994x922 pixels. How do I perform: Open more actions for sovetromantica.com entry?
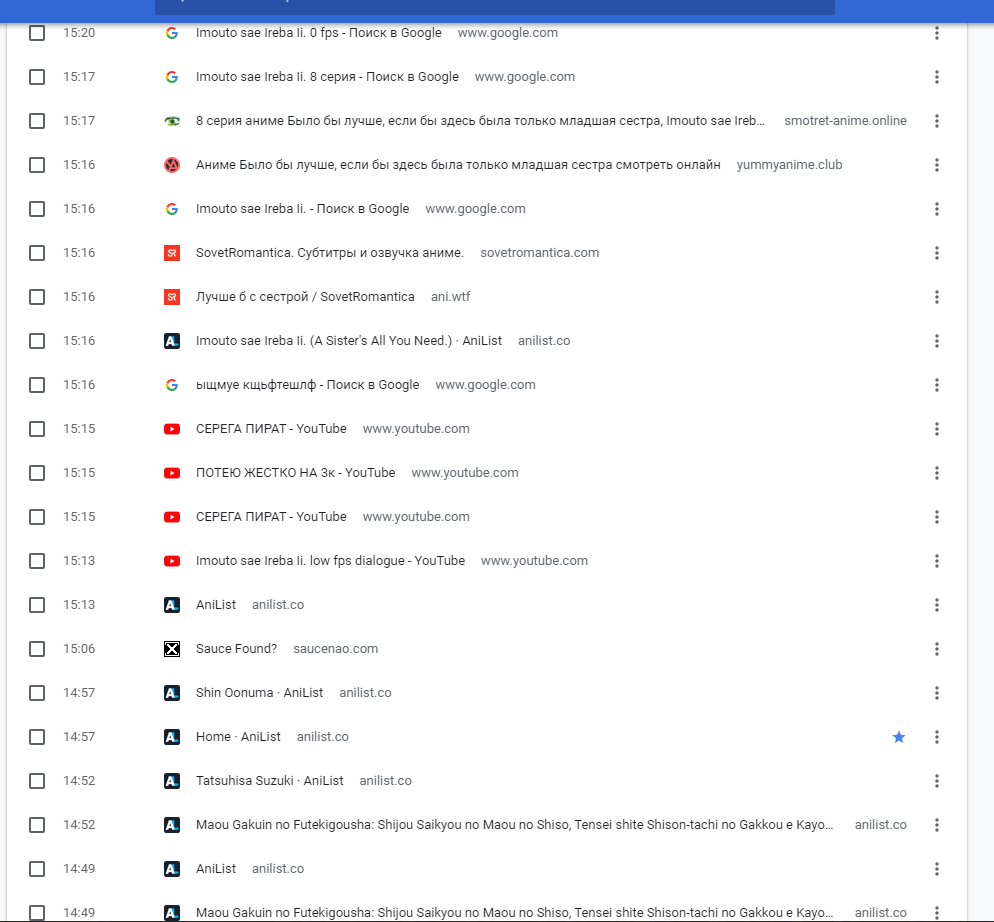(x=936, y=253)
